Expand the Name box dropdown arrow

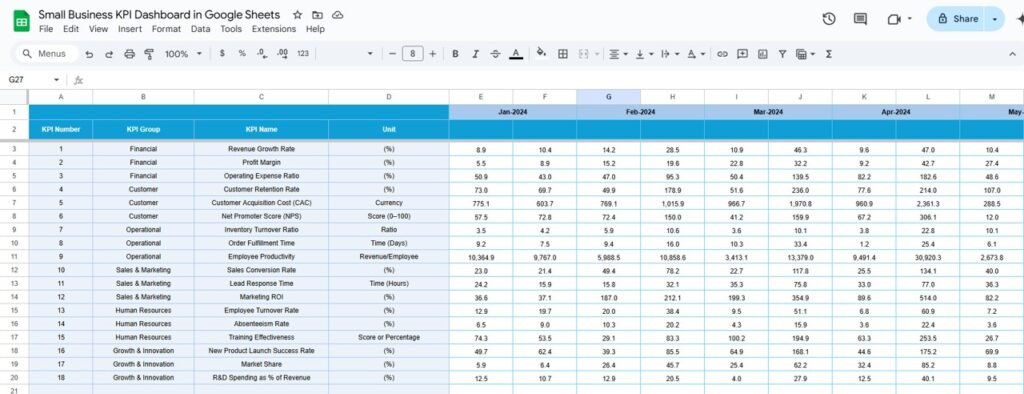[56, 80]
